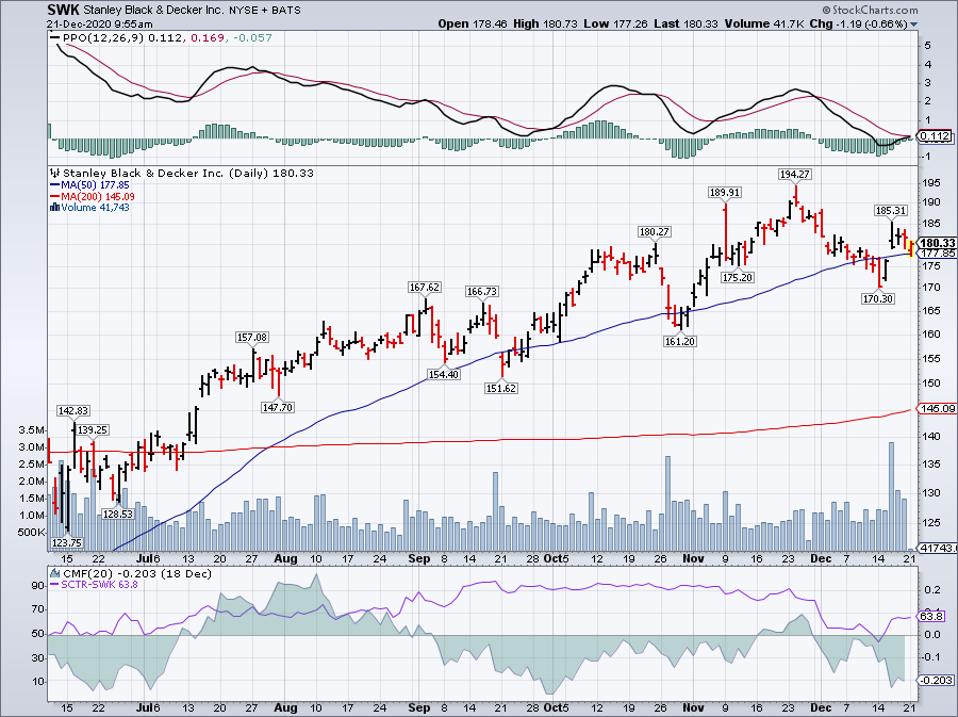
Task: Click the PPO value tag 0.112 on right axis
Action: 937,136
